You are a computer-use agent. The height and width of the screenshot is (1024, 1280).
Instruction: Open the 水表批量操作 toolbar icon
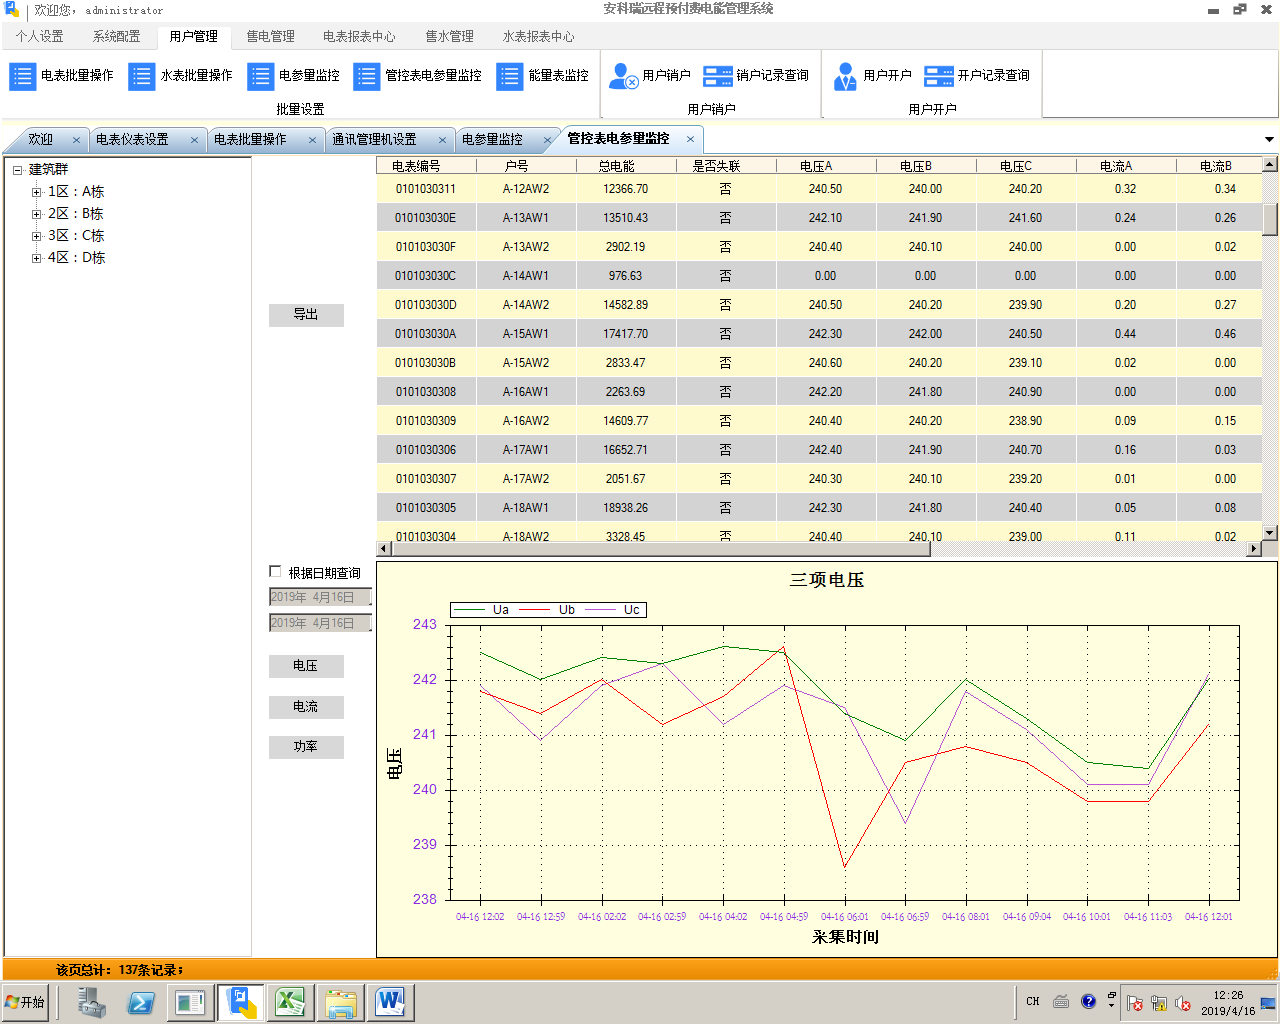[x=141, y=76]
